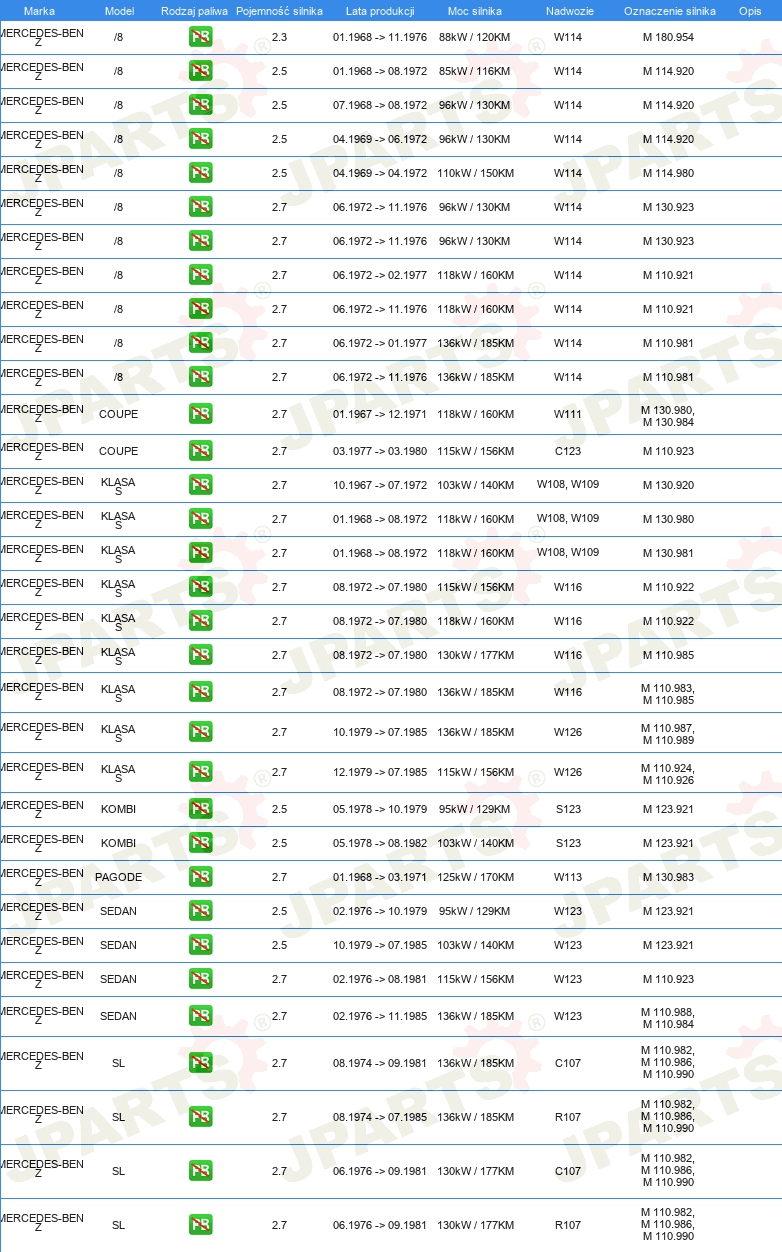
Task: Click the production dates 10.1967 -> 07.1972
Action: pos(380,486)
